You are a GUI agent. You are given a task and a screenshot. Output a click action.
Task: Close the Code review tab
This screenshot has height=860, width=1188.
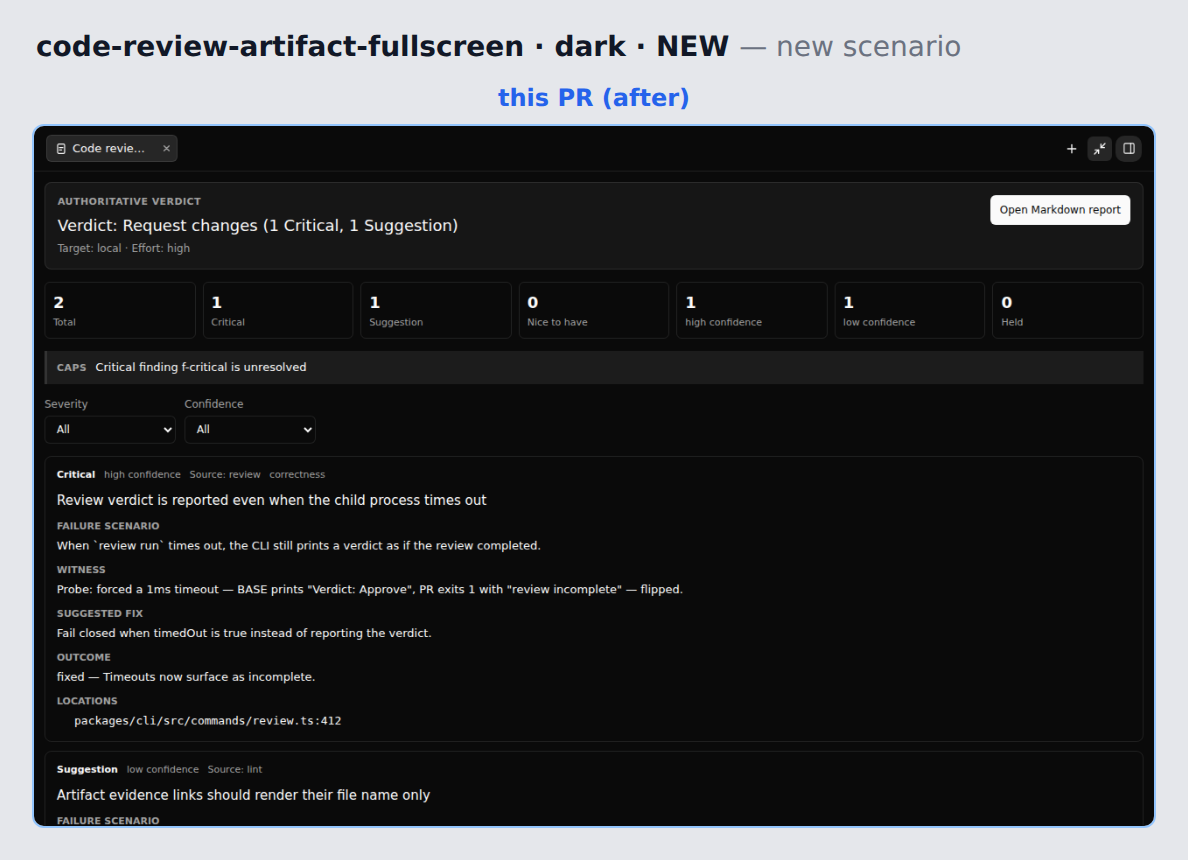166,149
